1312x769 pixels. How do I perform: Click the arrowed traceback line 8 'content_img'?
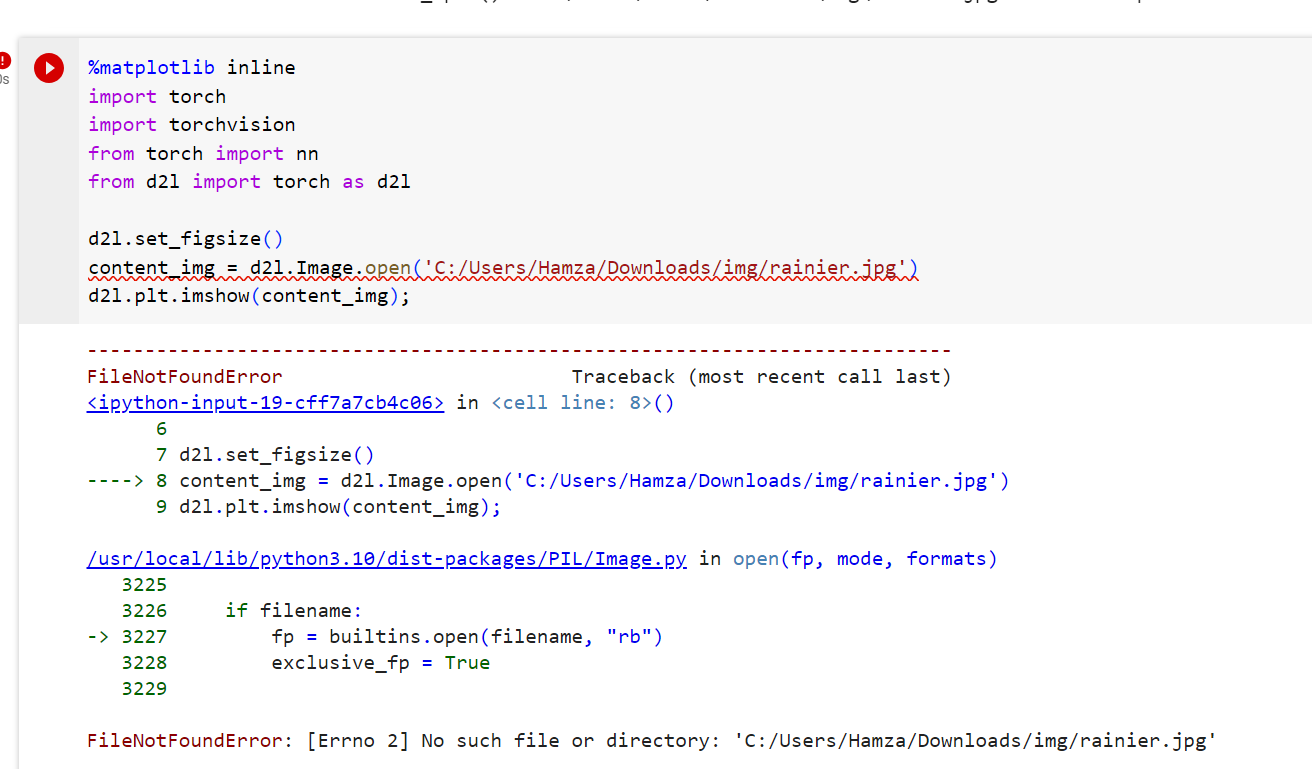tap(594, 481)
